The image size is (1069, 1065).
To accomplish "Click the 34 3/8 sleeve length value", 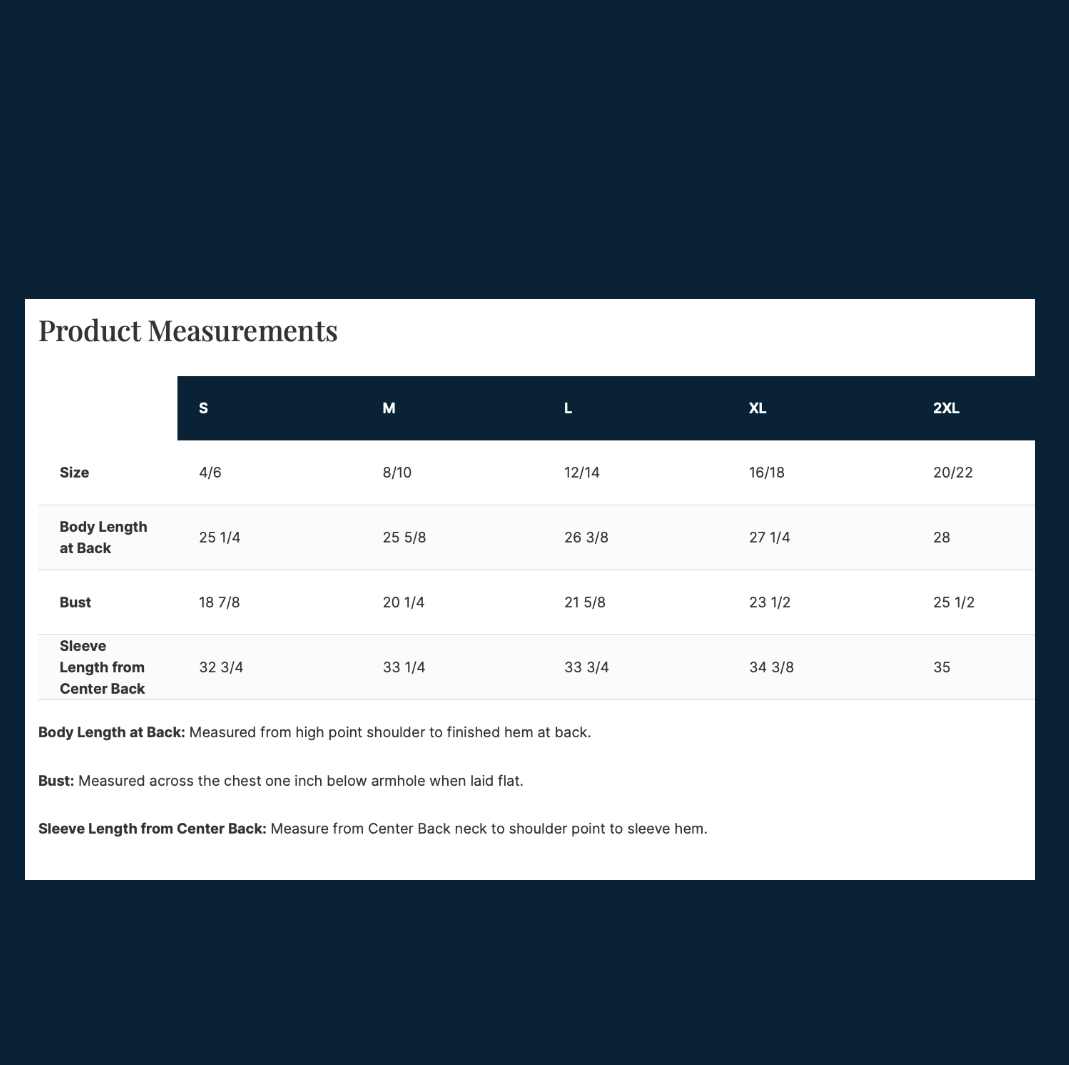I will tap(771, 667).
